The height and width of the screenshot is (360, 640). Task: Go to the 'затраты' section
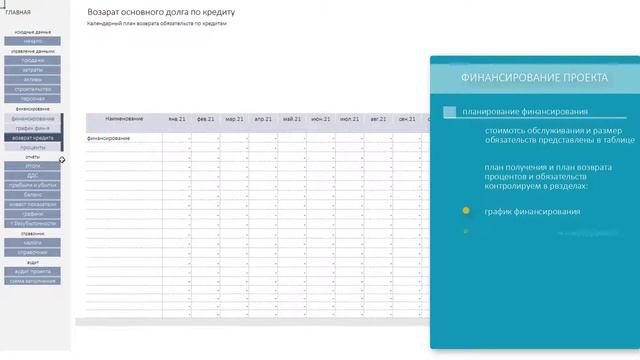coord(33,70)
